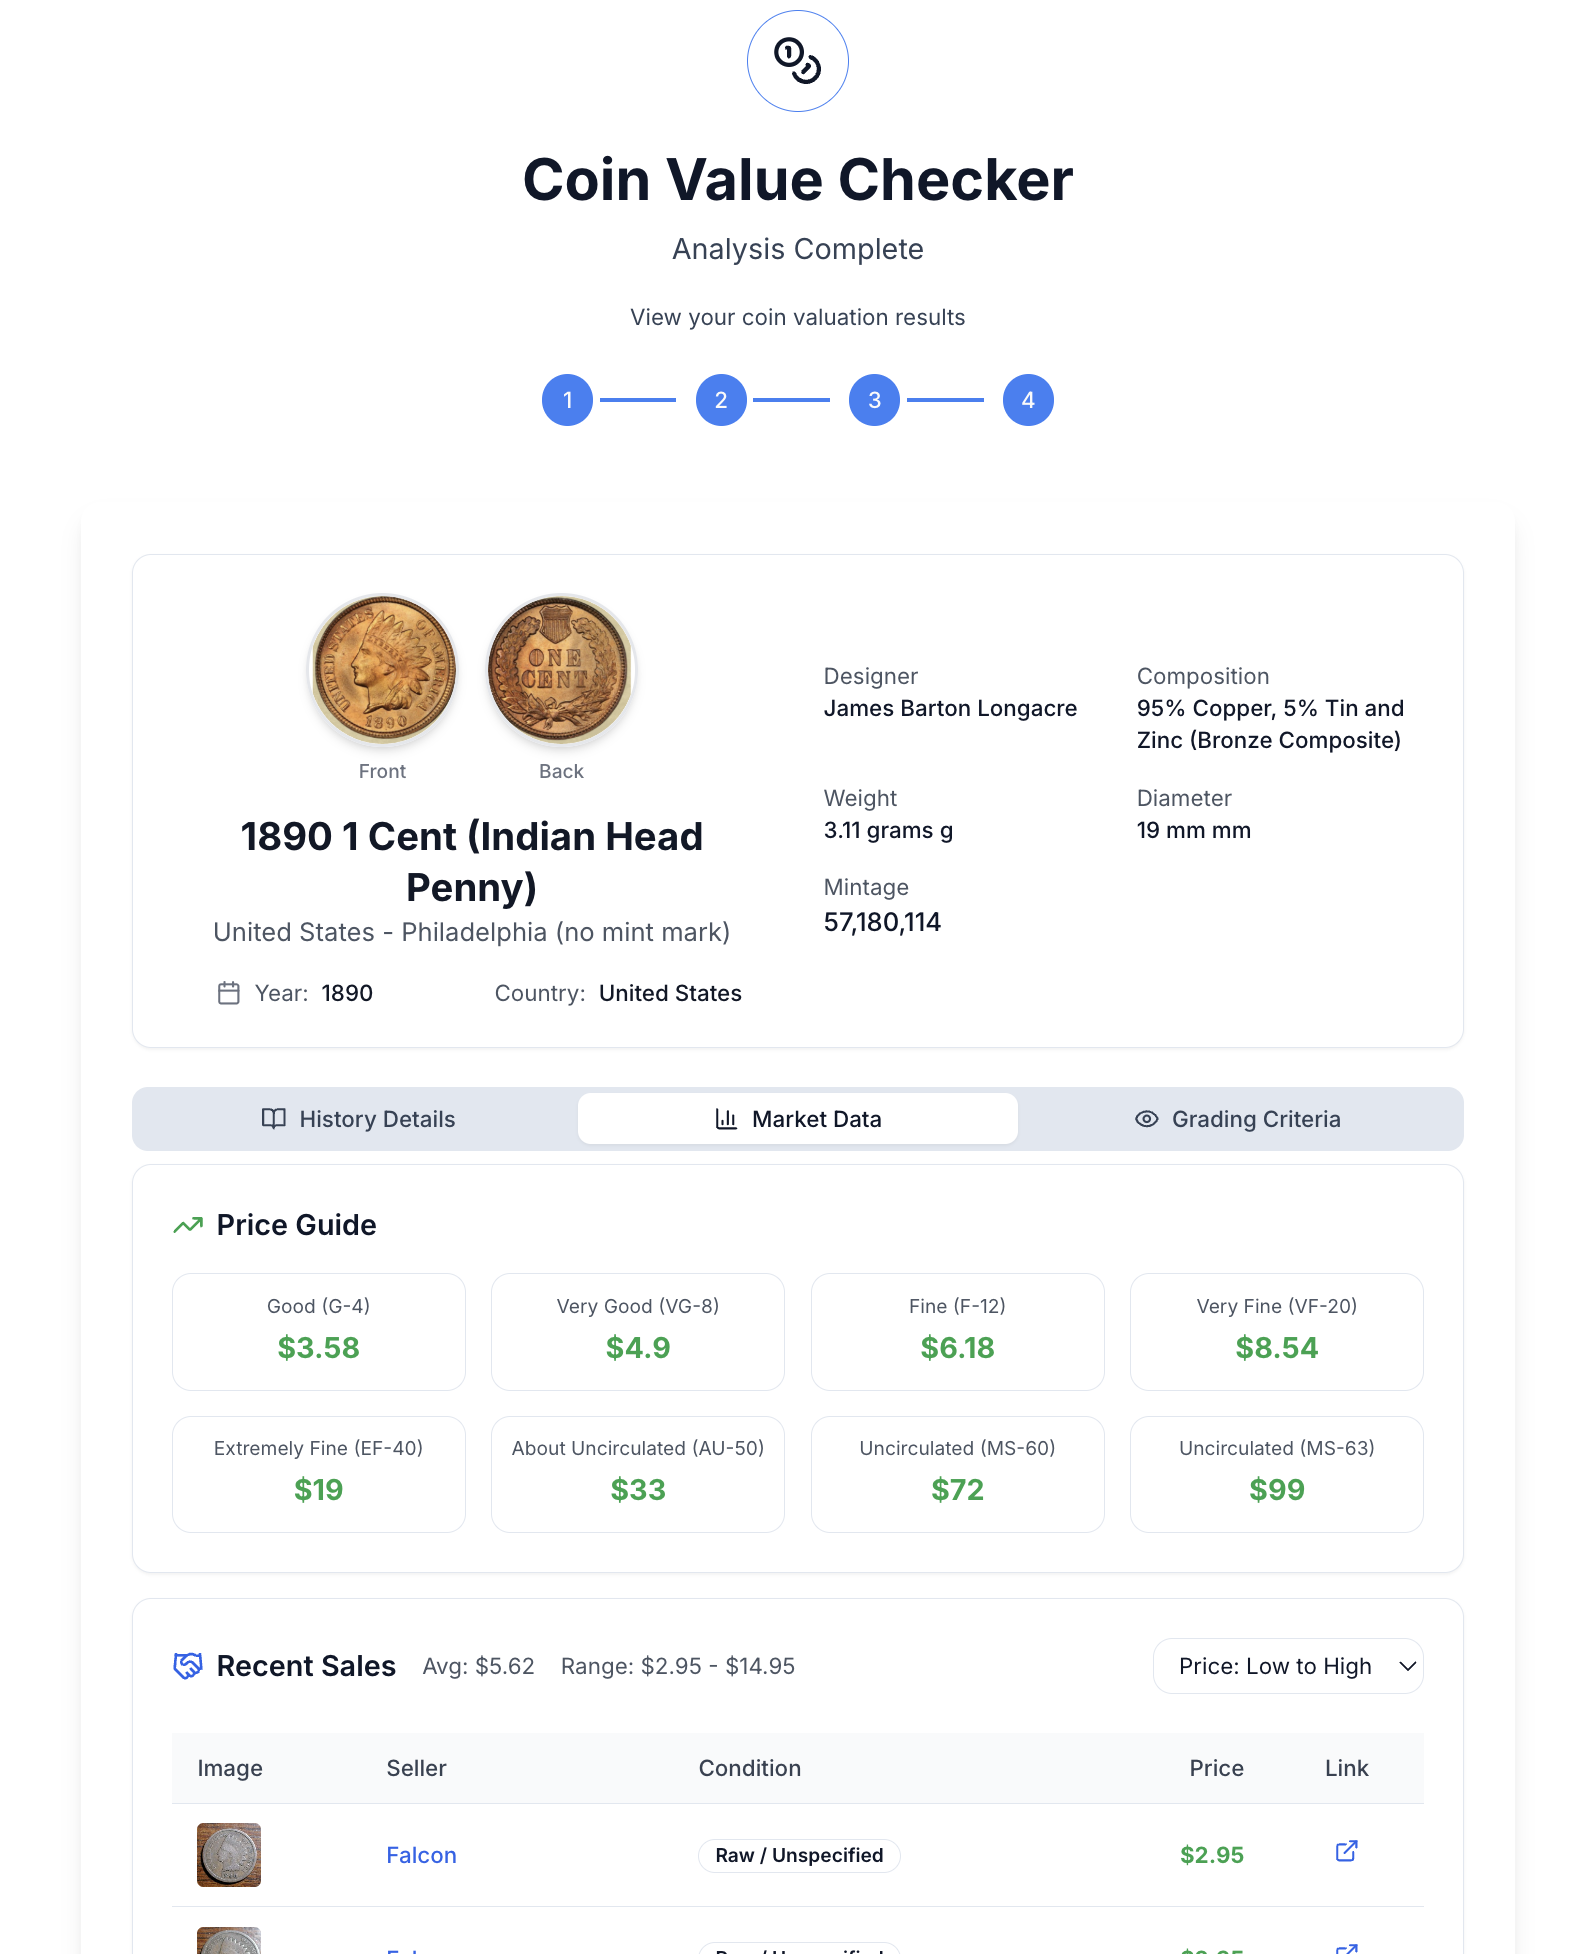The image size is (1590, 1954).
Task: Go to step 1 in the progress indicator
Action: pyautogui.click(x=568, y=400)
